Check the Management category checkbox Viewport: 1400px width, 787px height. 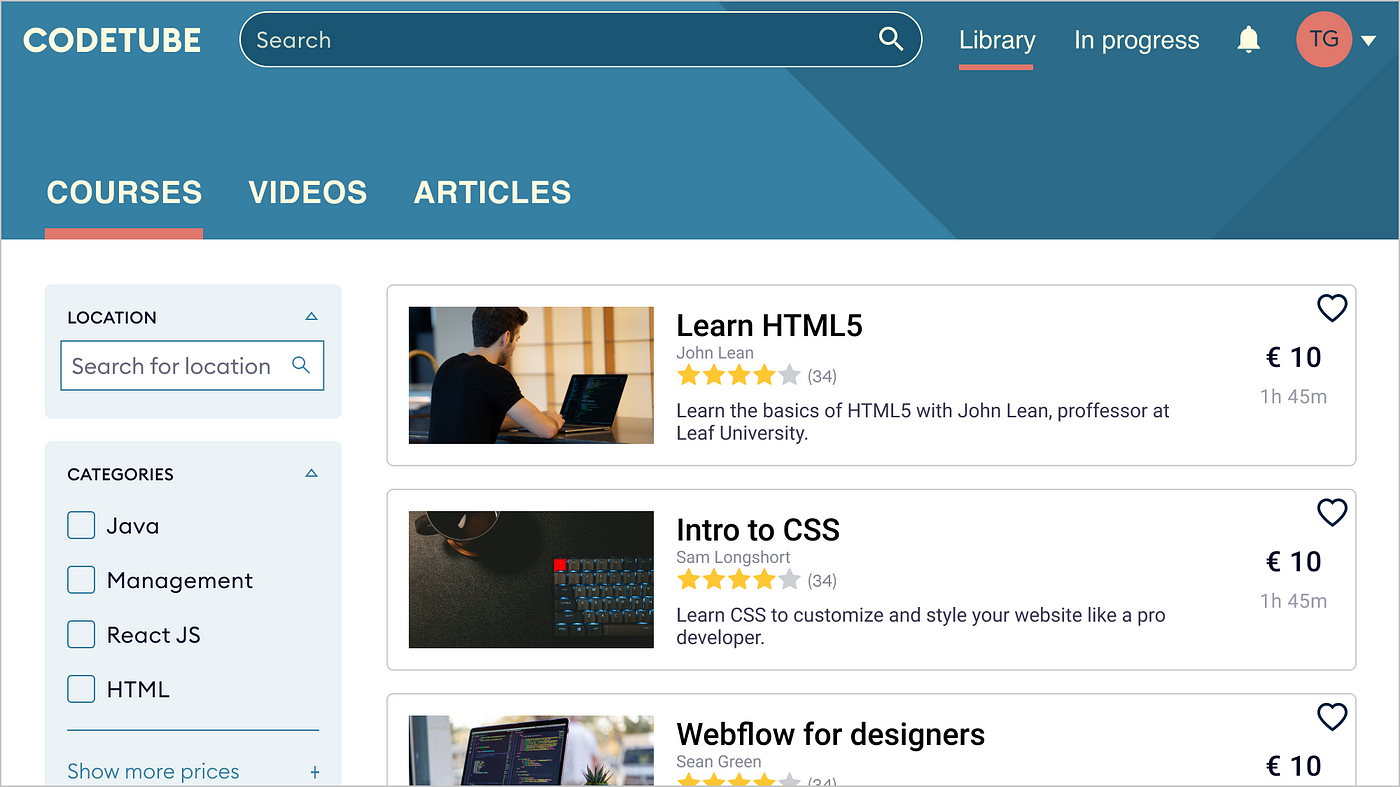81,580
